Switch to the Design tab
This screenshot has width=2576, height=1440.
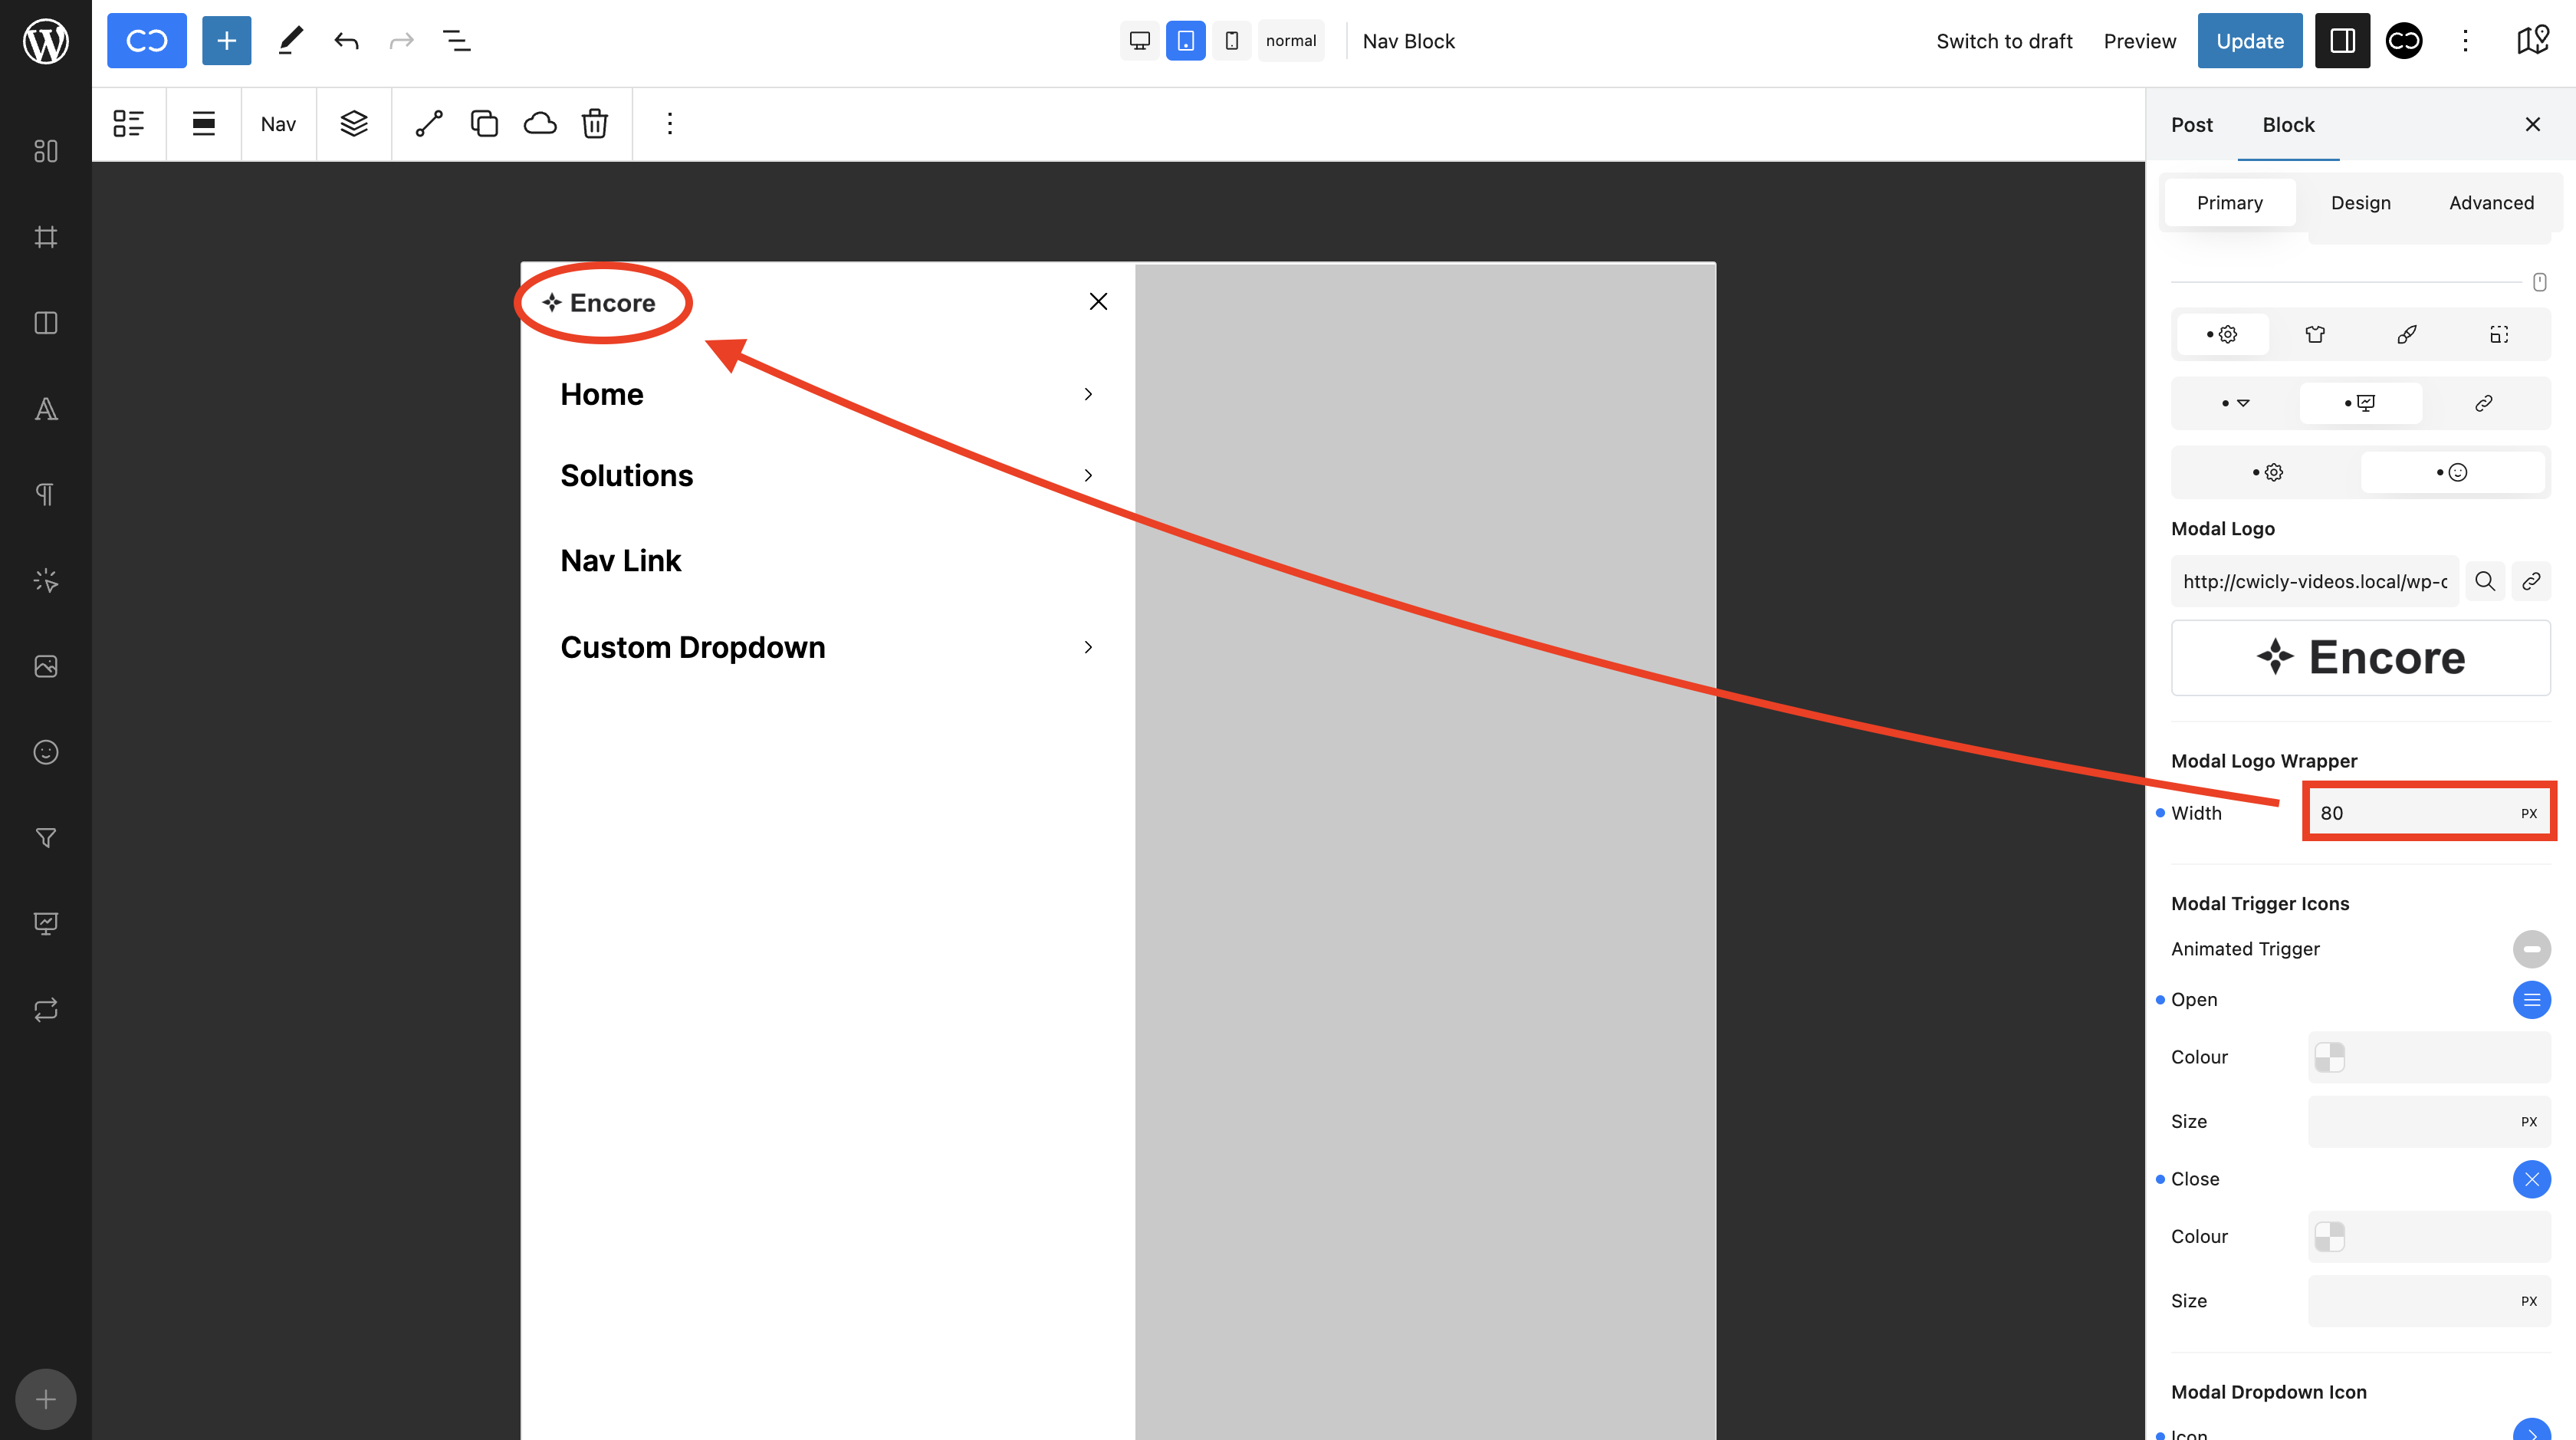tap(2360, 203)
